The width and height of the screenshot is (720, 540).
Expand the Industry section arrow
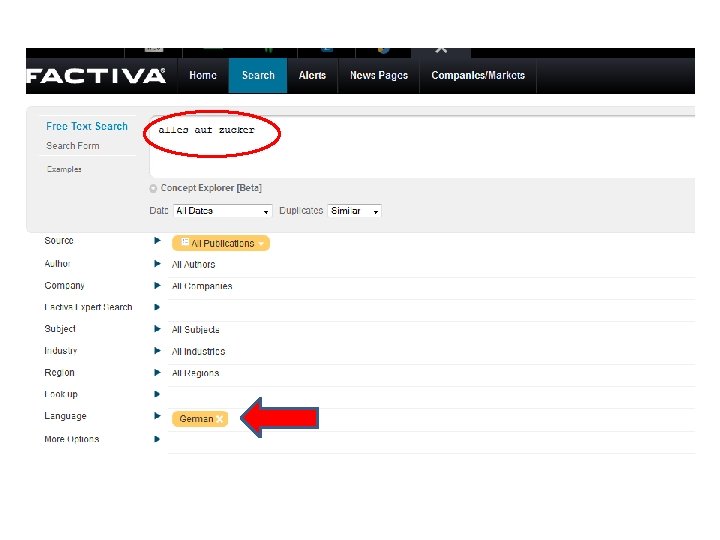click(157, 351)
